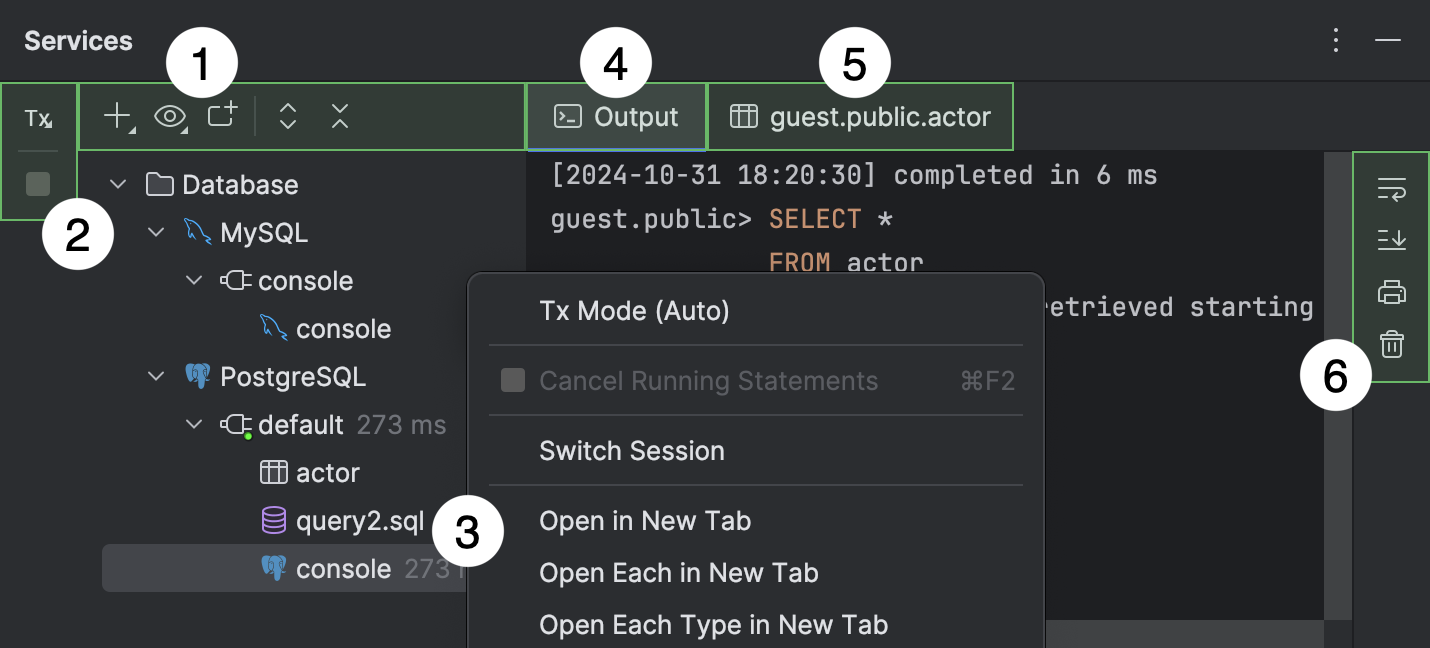1430x648 pixels.
Task: Open the View Options eye icon
Action: coord(171,117)
